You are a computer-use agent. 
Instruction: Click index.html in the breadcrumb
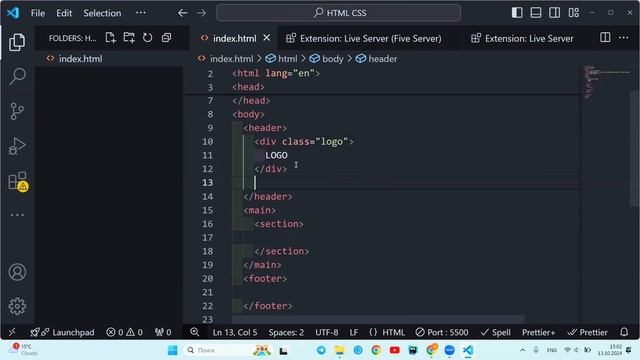231,59
